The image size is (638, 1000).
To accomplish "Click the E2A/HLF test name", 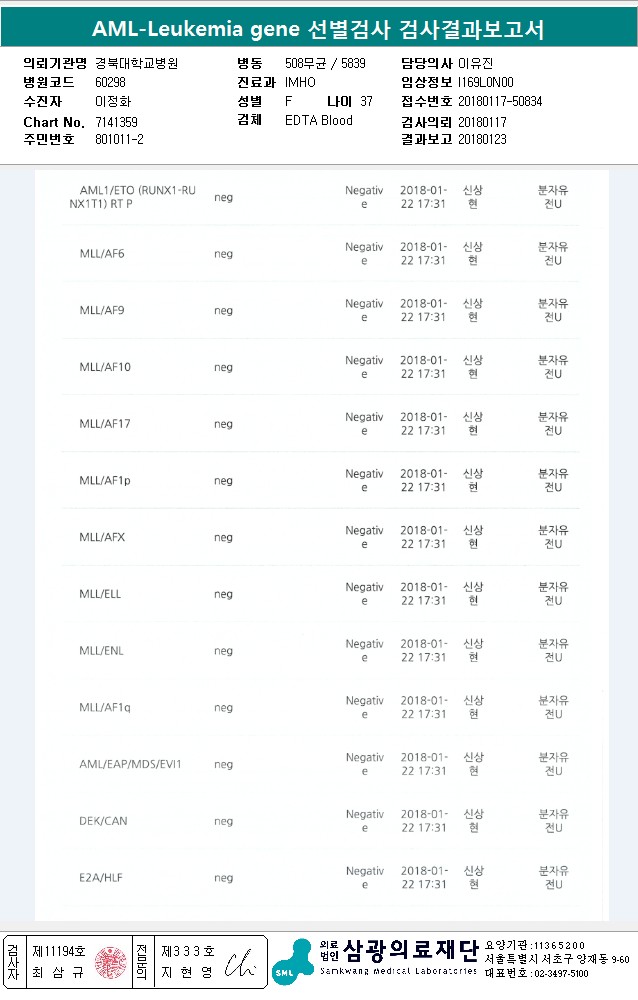I will tap(102, 878).
